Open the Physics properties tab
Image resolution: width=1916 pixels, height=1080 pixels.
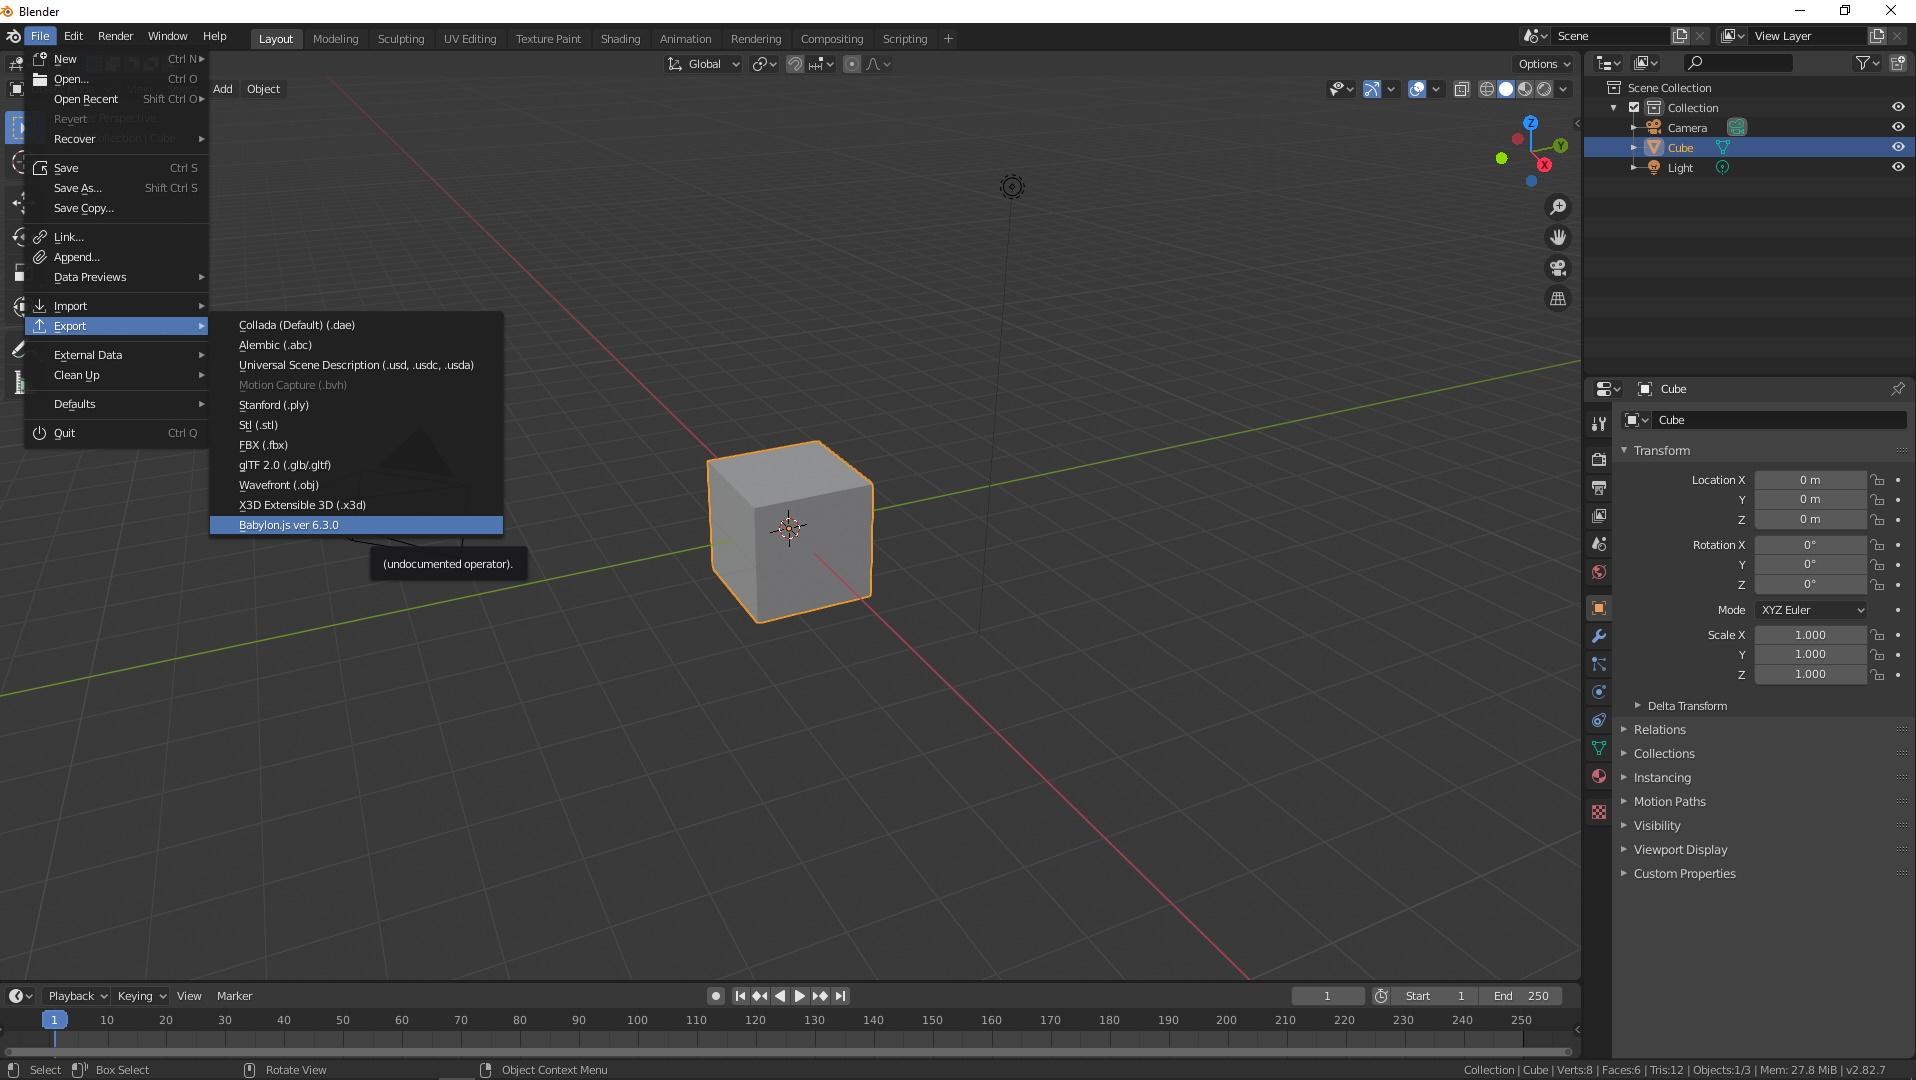(1599, 692)
